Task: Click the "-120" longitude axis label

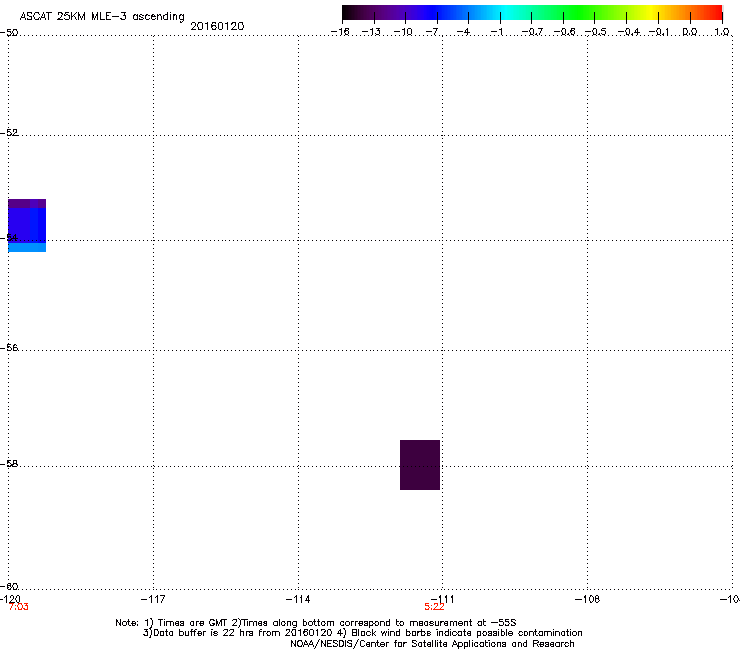Action: point(10,599)
